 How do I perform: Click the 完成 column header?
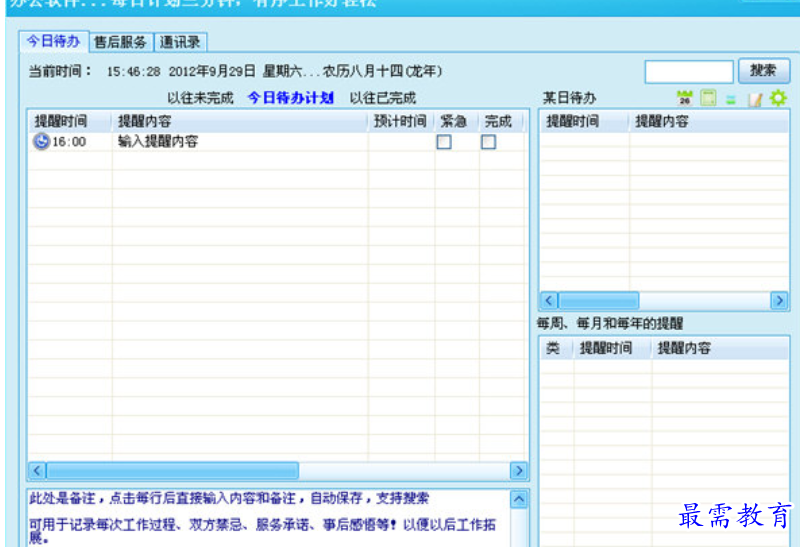[x=501, y=121]
